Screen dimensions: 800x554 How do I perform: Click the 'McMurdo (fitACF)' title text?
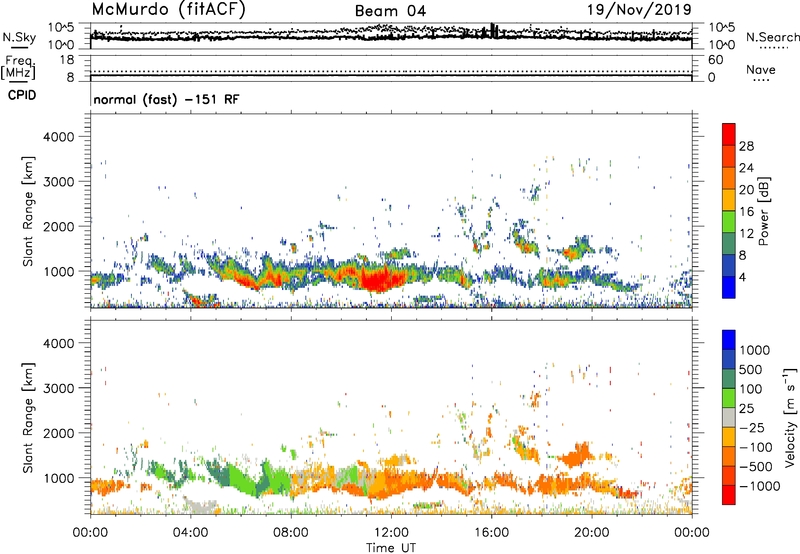pos(168,10)
